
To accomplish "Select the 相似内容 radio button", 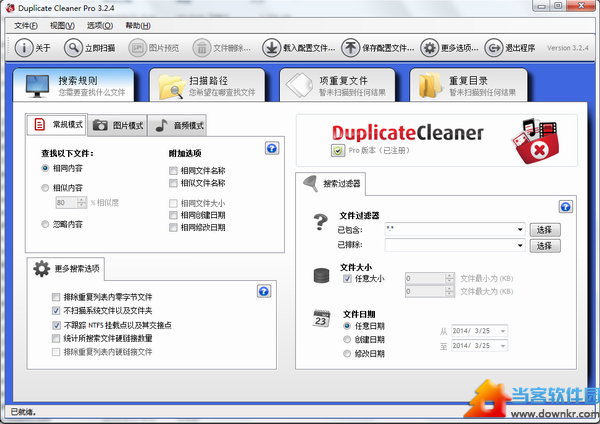I will click(x=45, y=188).
